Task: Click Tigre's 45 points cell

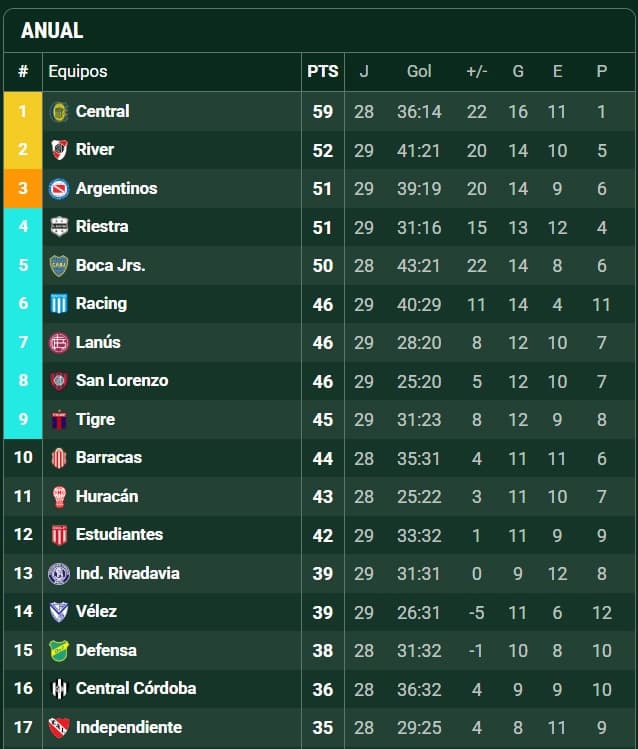Action: pos(322,419)
